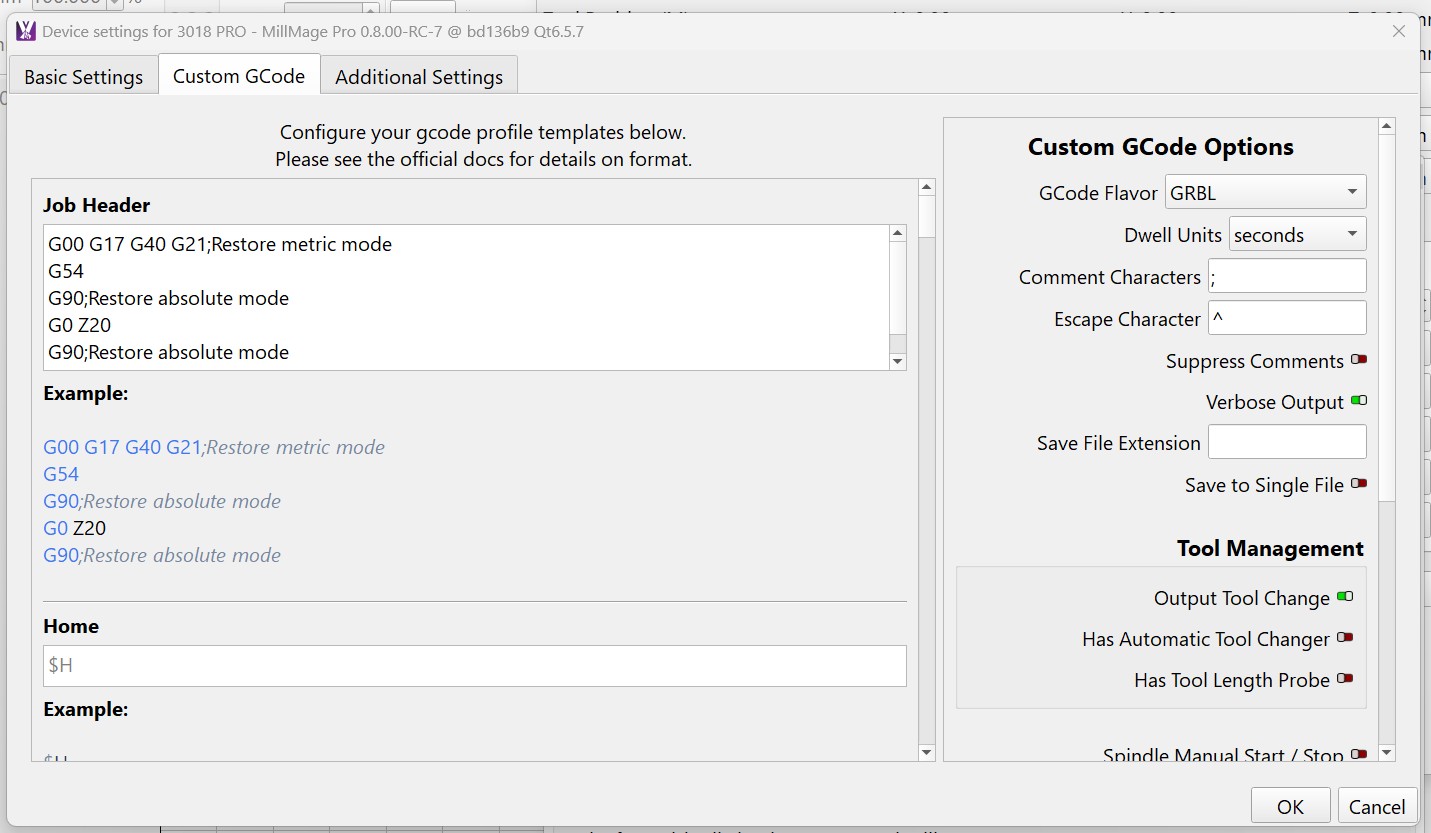The image size is (1431, 833).
Task: Click options panel scroll-up arrow
Action: point(1386,127)
